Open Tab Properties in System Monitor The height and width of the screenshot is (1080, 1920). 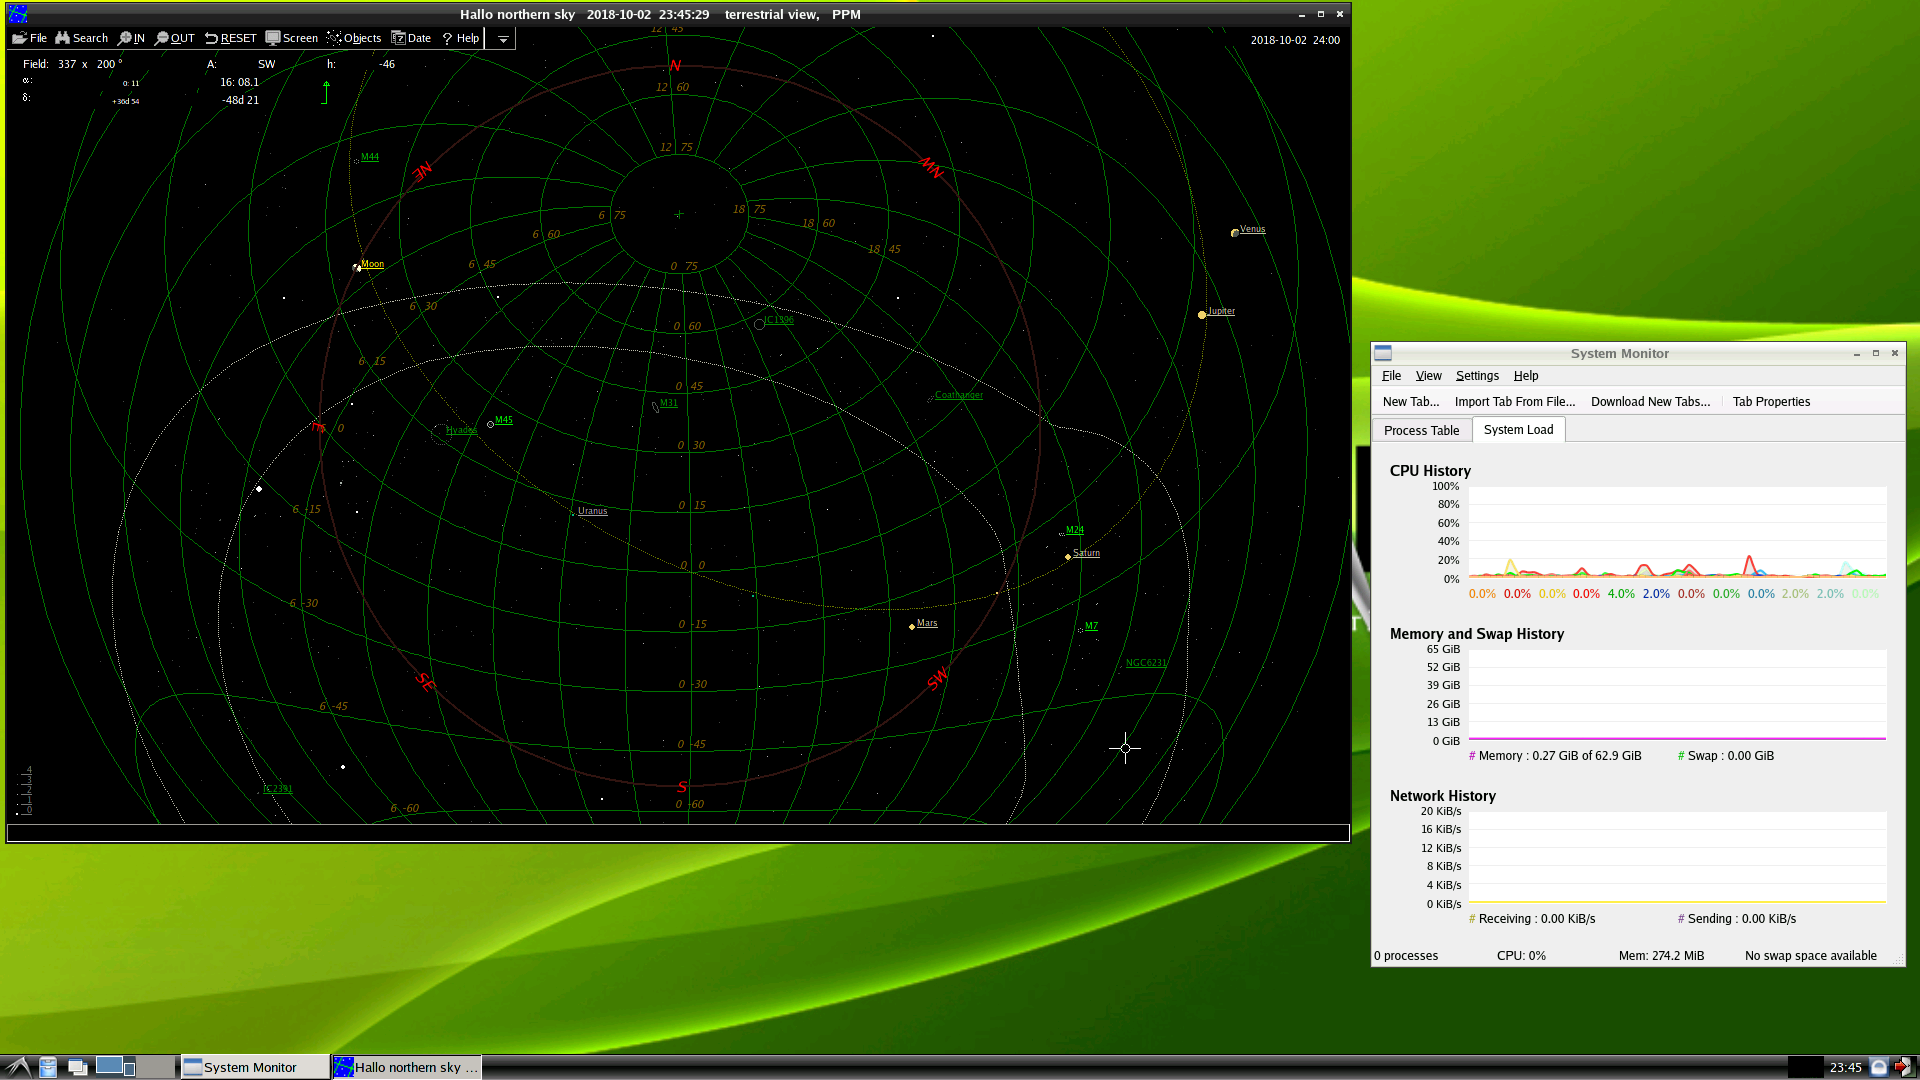1771,402
